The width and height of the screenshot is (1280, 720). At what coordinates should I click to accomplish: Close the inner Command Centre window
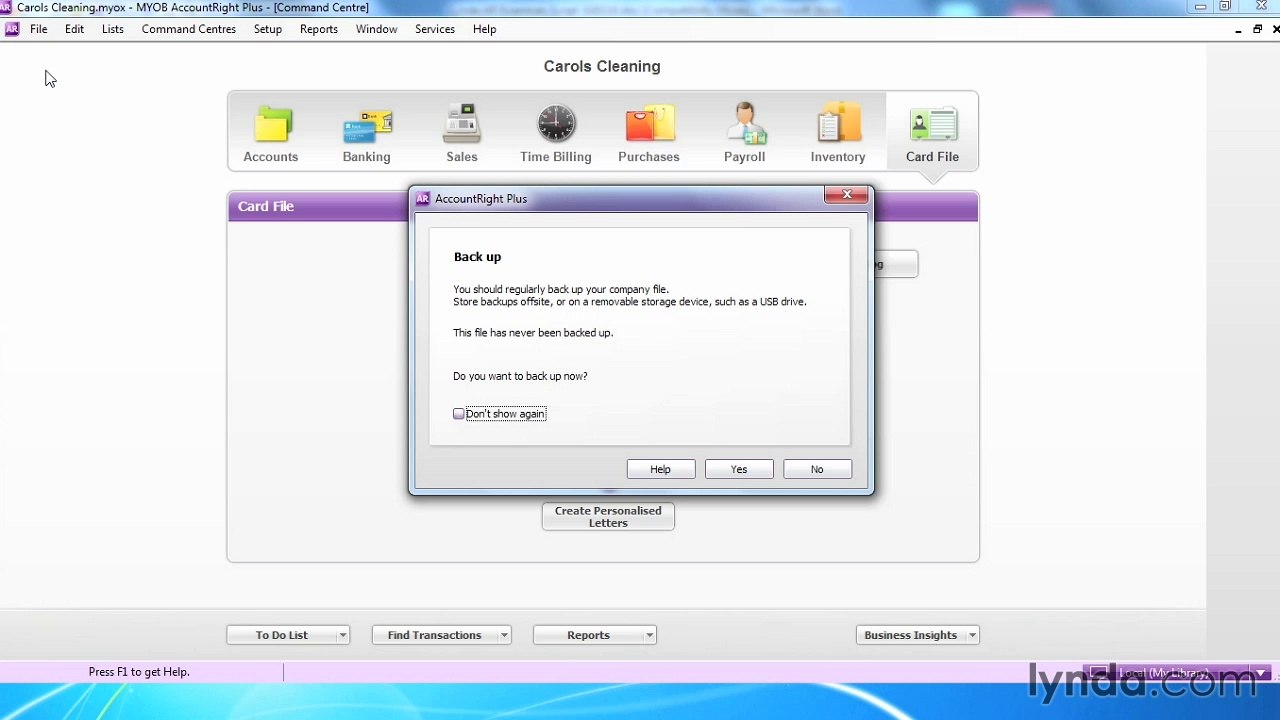[1274, 30]
